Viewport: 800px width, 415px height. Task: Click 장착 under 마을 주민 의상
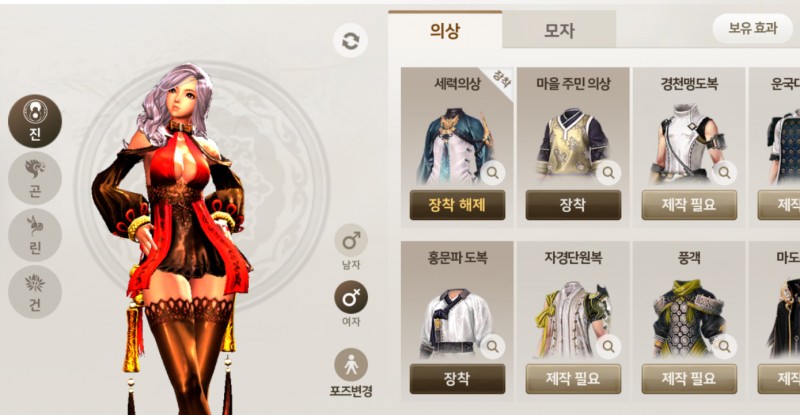coord(573,205)
